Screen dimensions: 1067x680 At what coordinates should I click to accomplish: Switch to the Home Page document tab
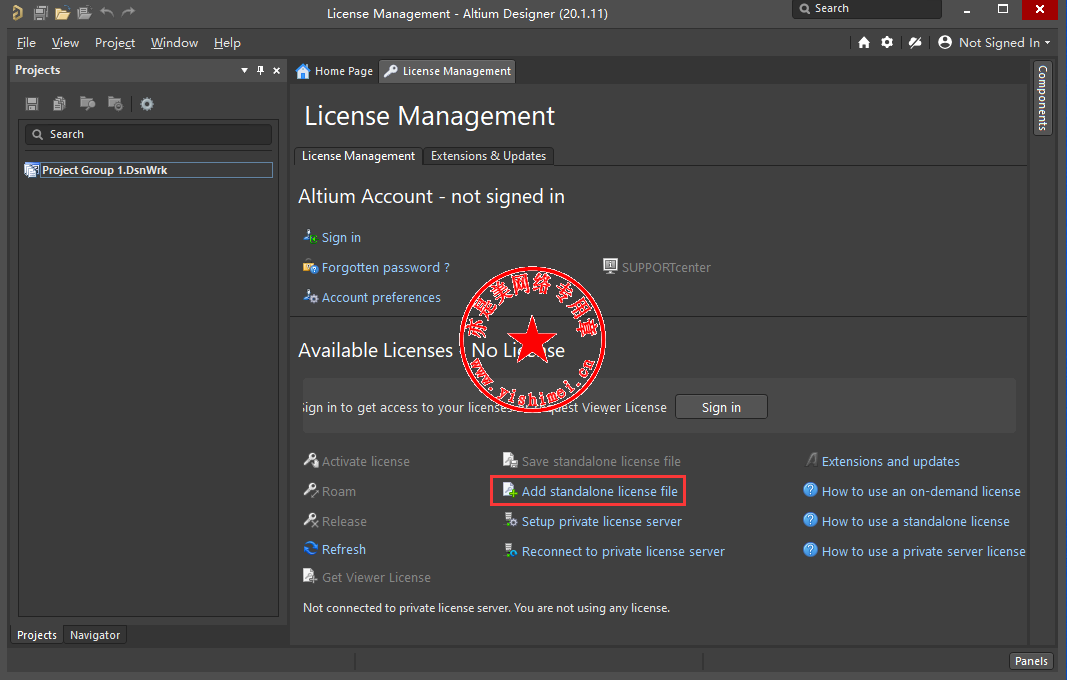pos(335,71)
